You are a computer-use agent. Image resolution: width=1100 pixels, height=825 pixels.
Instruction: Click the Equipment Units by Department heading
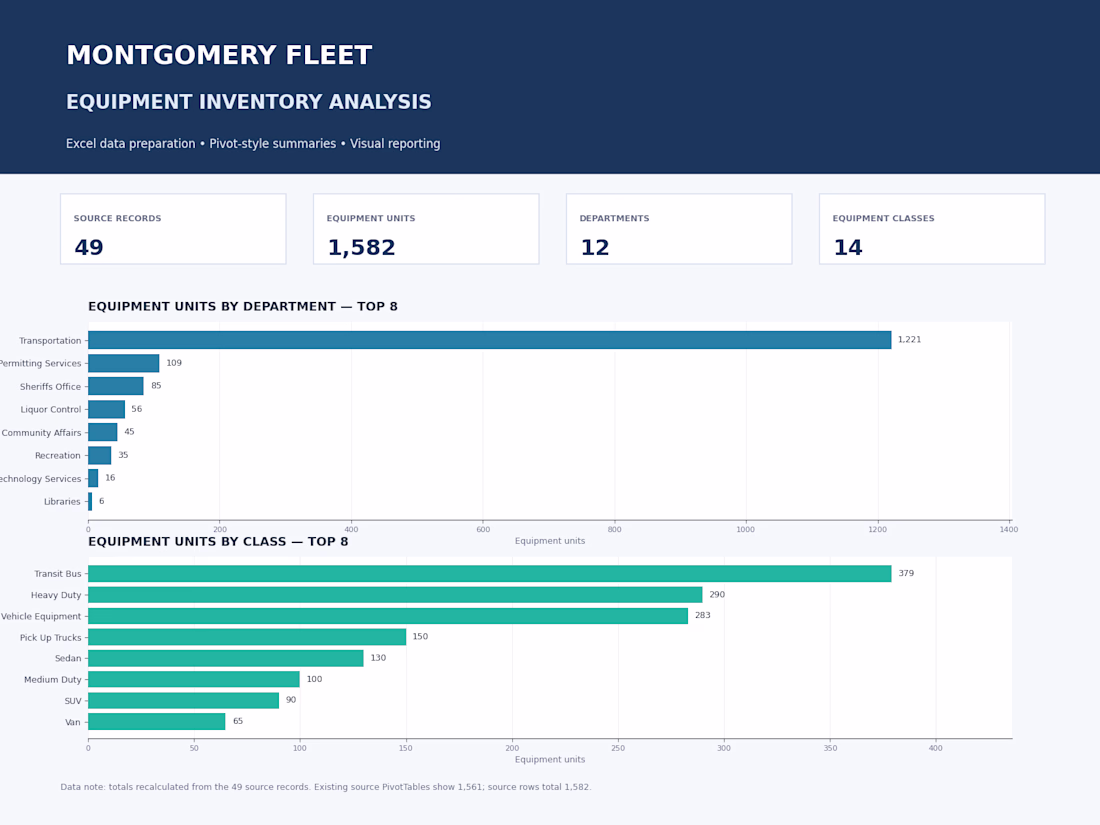(243, 307)
